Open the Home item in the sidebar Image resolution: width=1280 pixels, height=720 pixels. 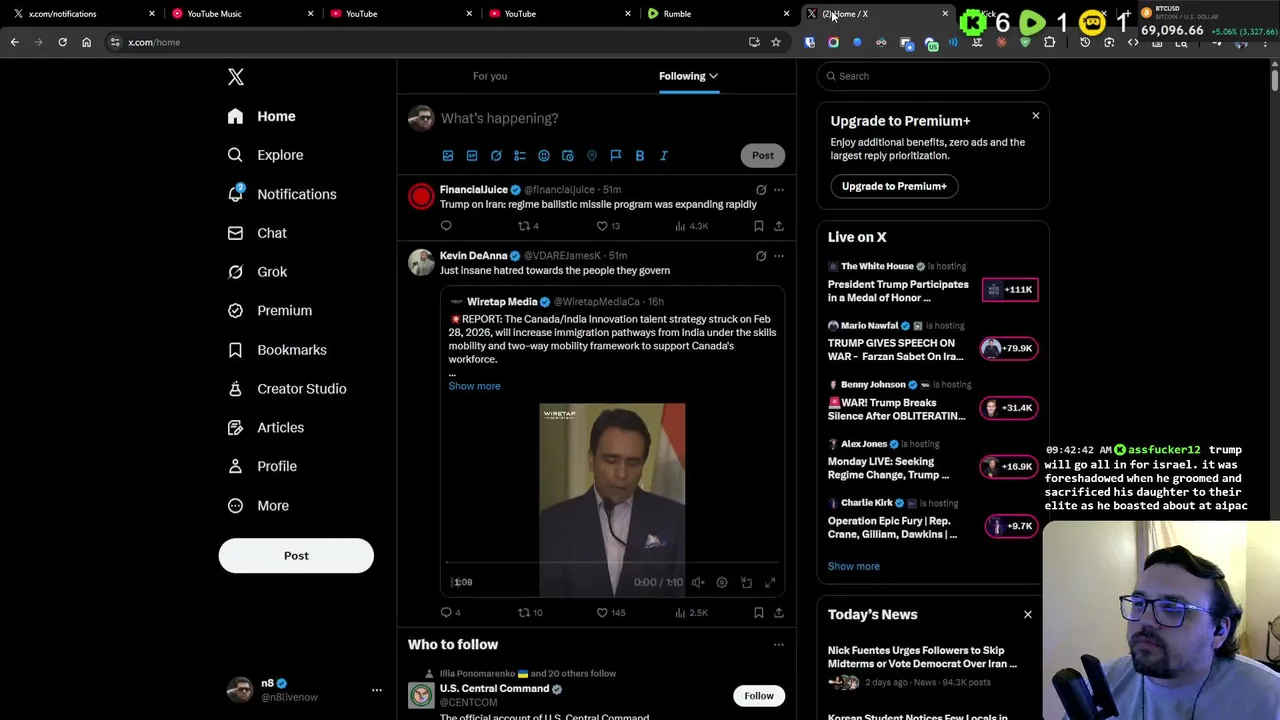[x=261, y=117]
